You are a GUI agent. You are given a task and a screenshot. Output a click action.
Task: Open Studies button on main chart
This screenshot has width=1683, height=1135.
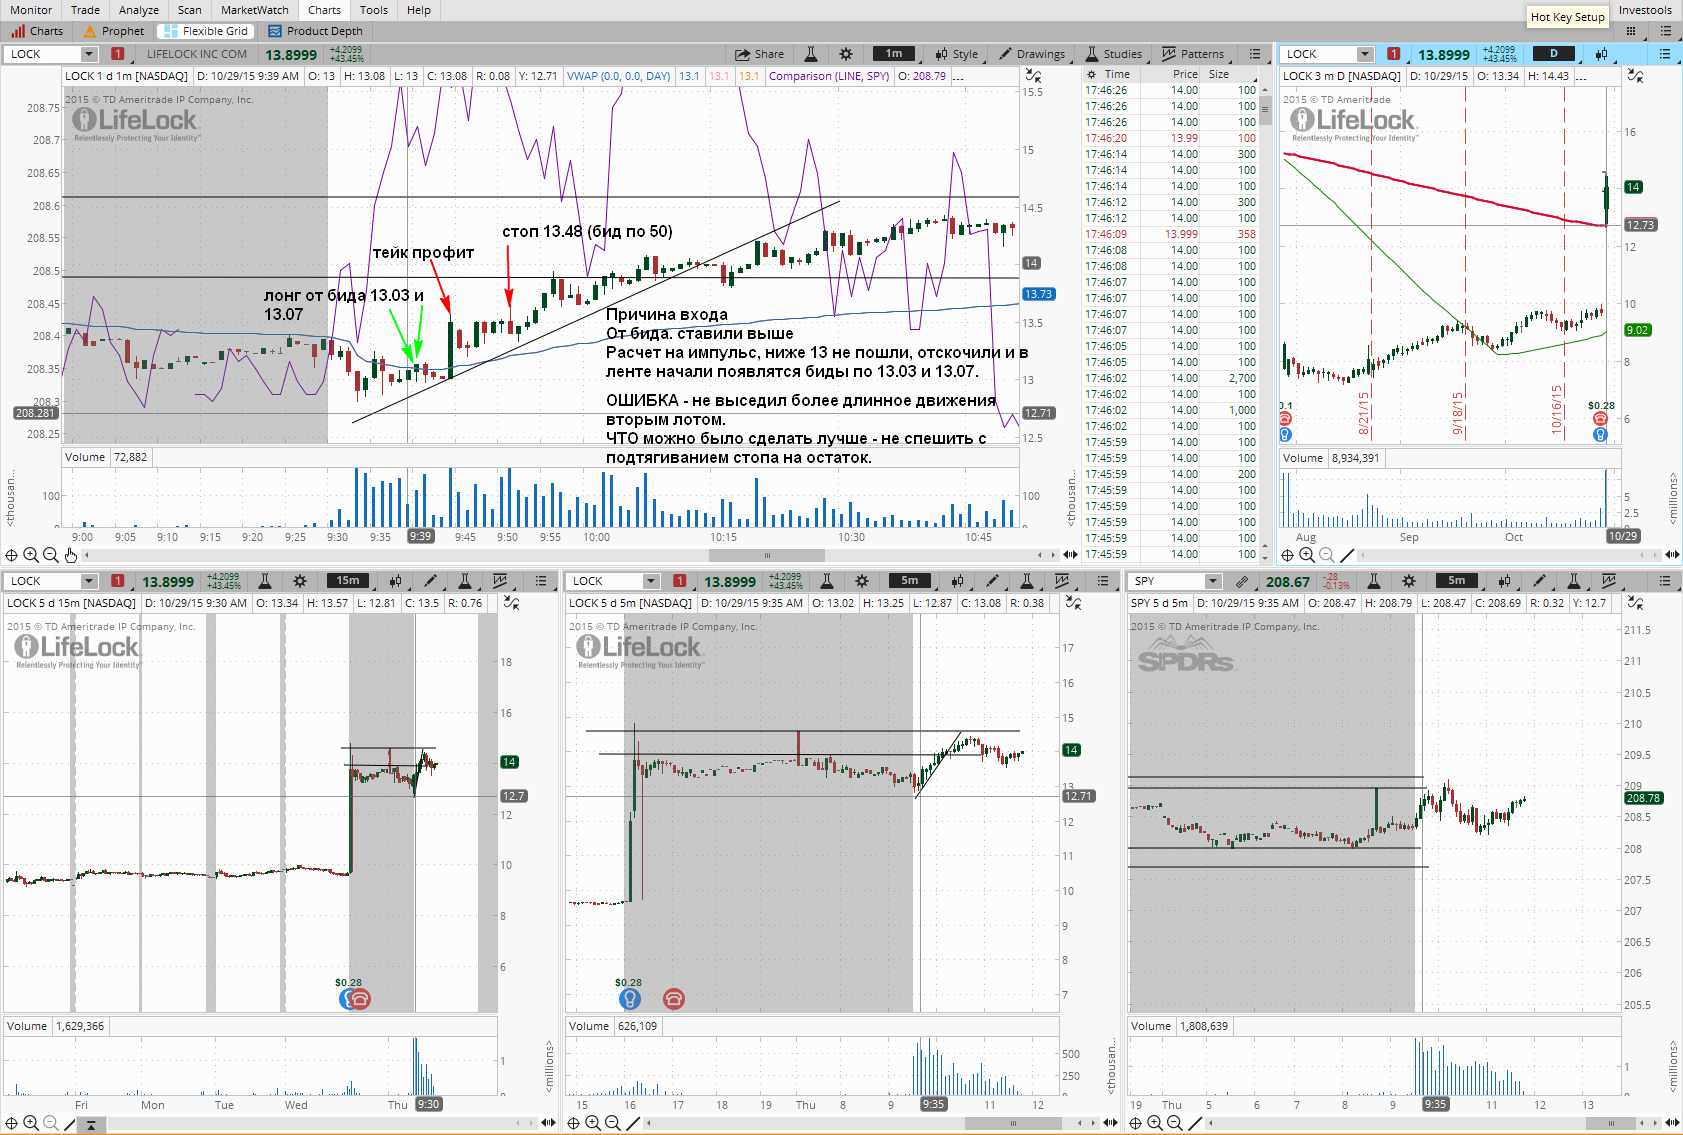point(1114,54)
